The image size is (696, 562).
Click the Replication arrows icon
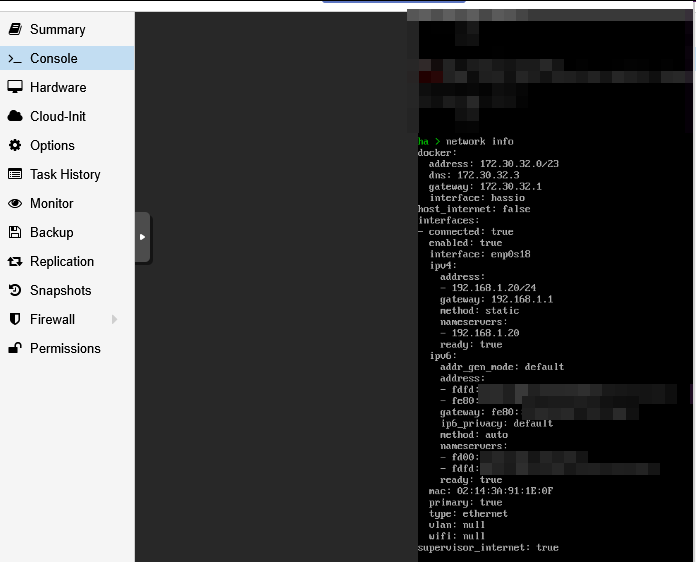(x=15, y=262)
